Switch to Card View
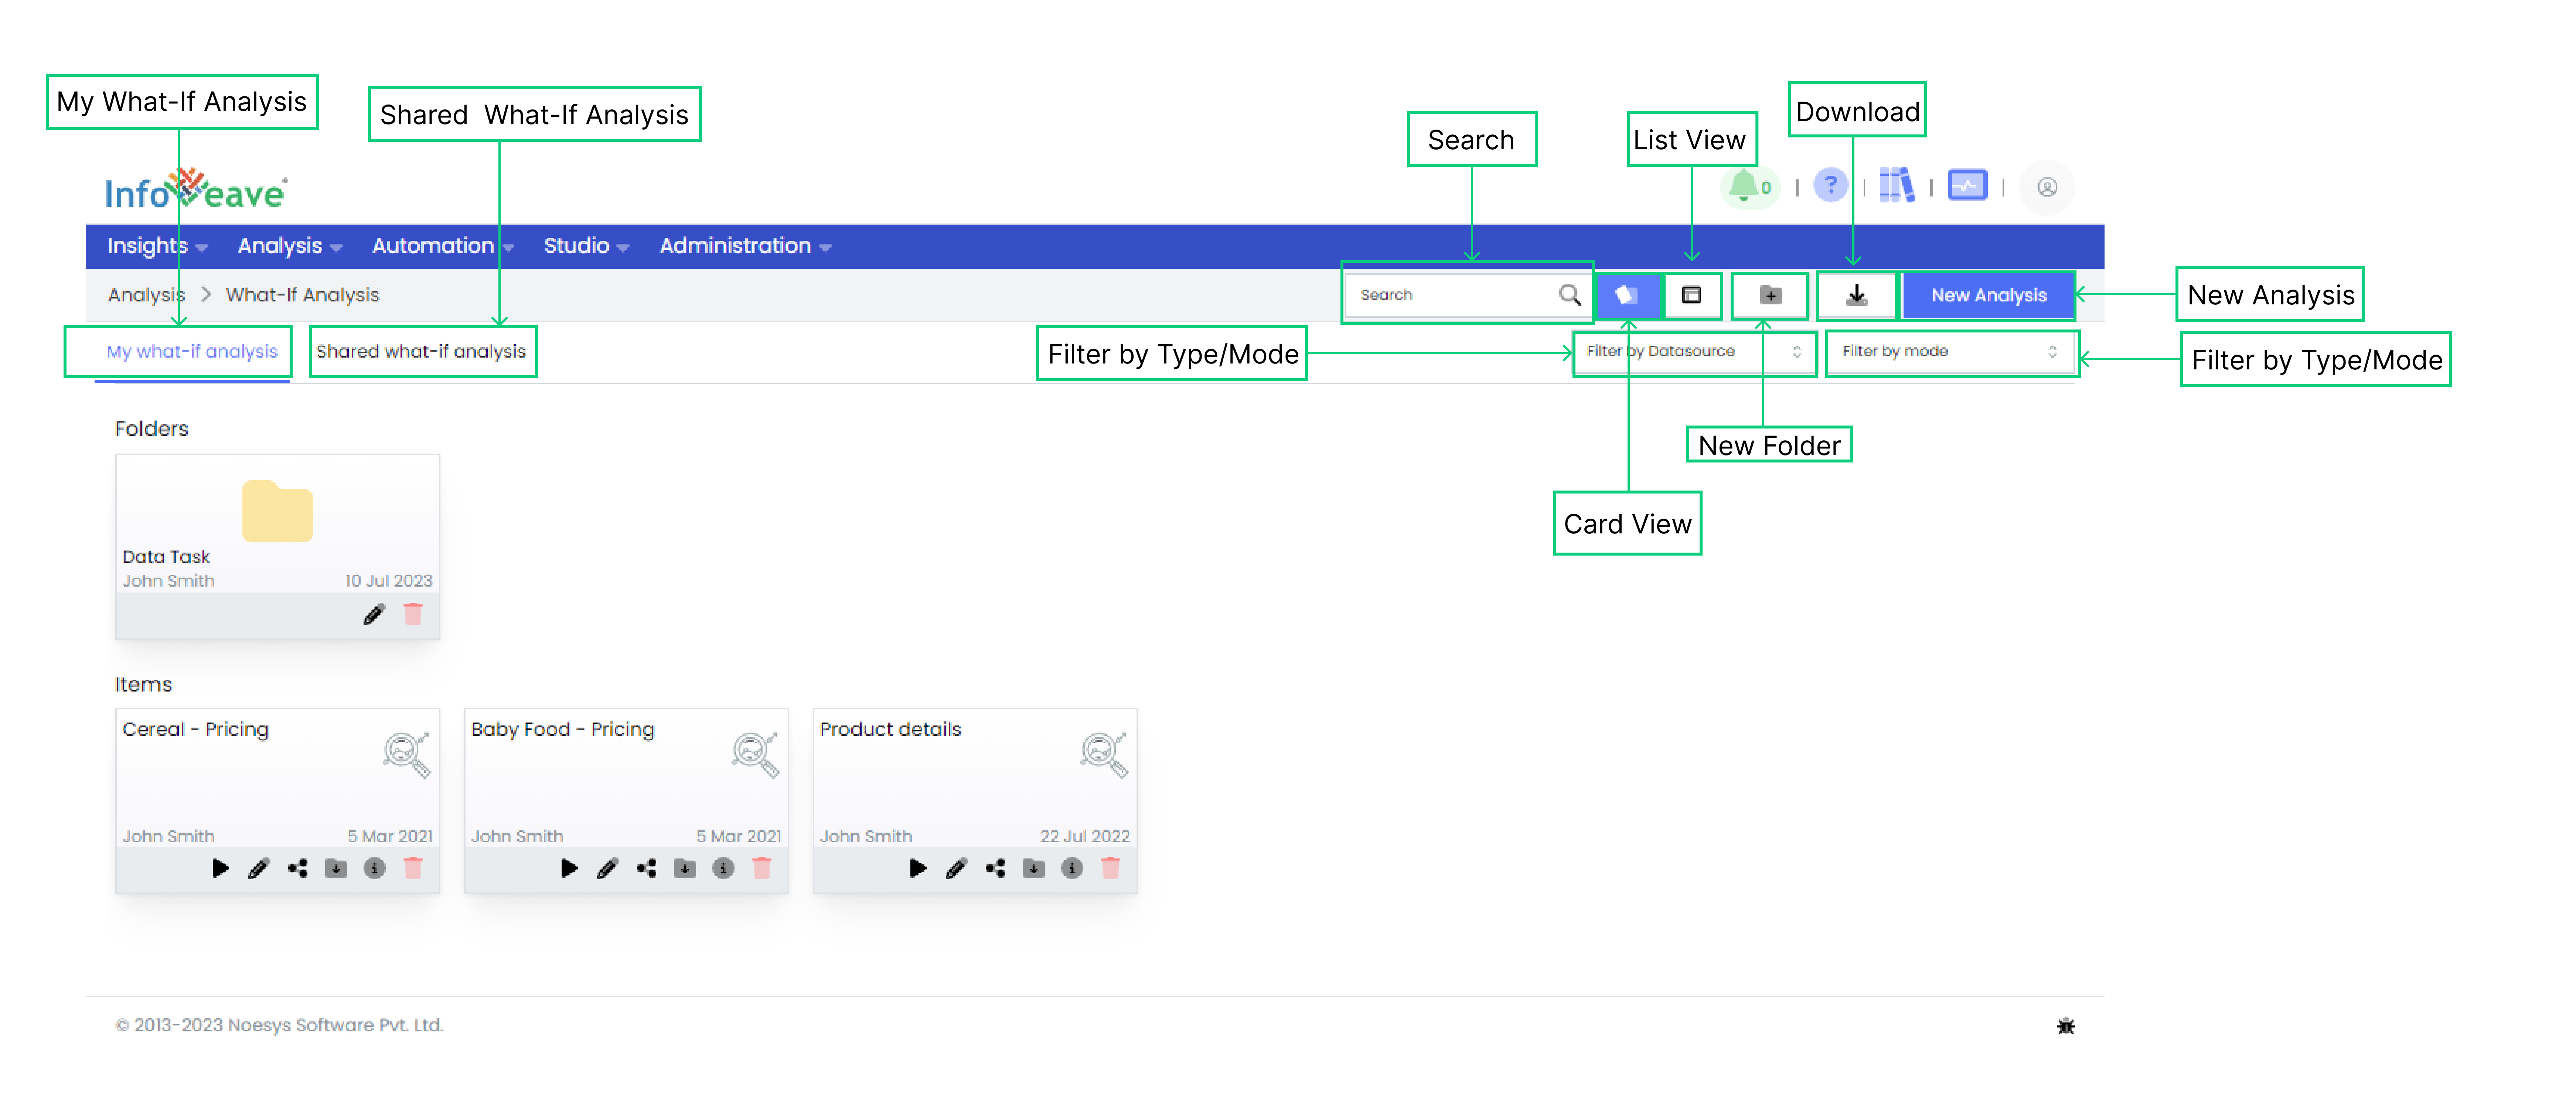 1627,295
